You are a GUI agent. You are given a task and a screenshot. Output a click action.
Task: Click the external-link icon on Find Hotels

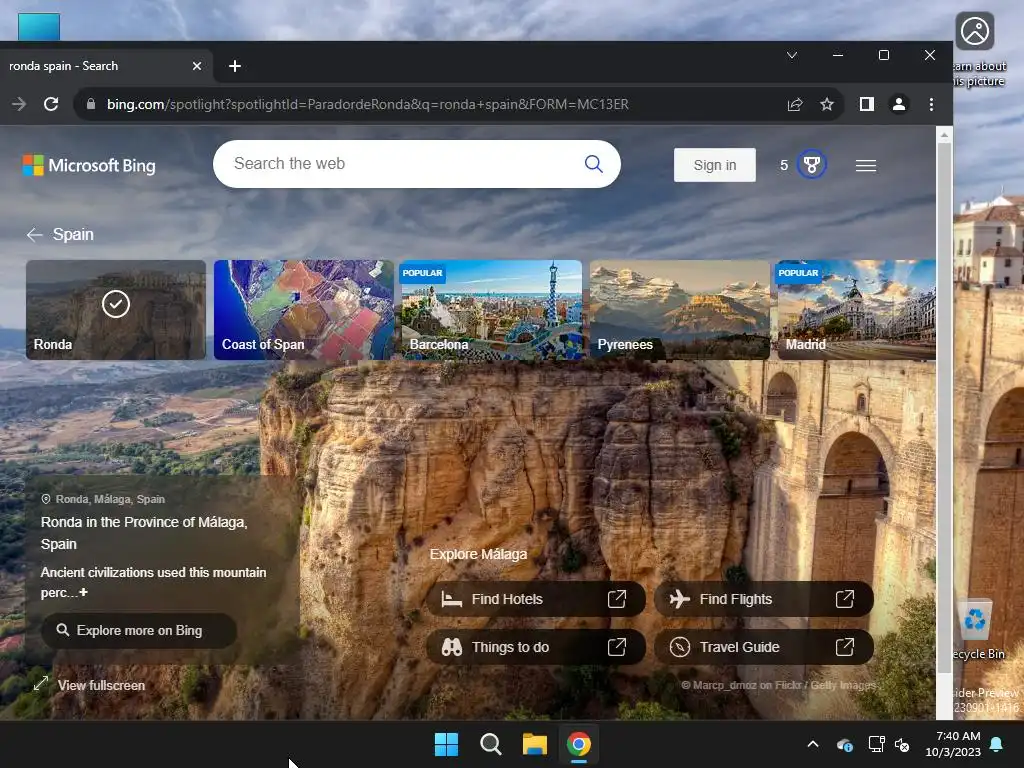pyautogui.click(x=617, y=599)
